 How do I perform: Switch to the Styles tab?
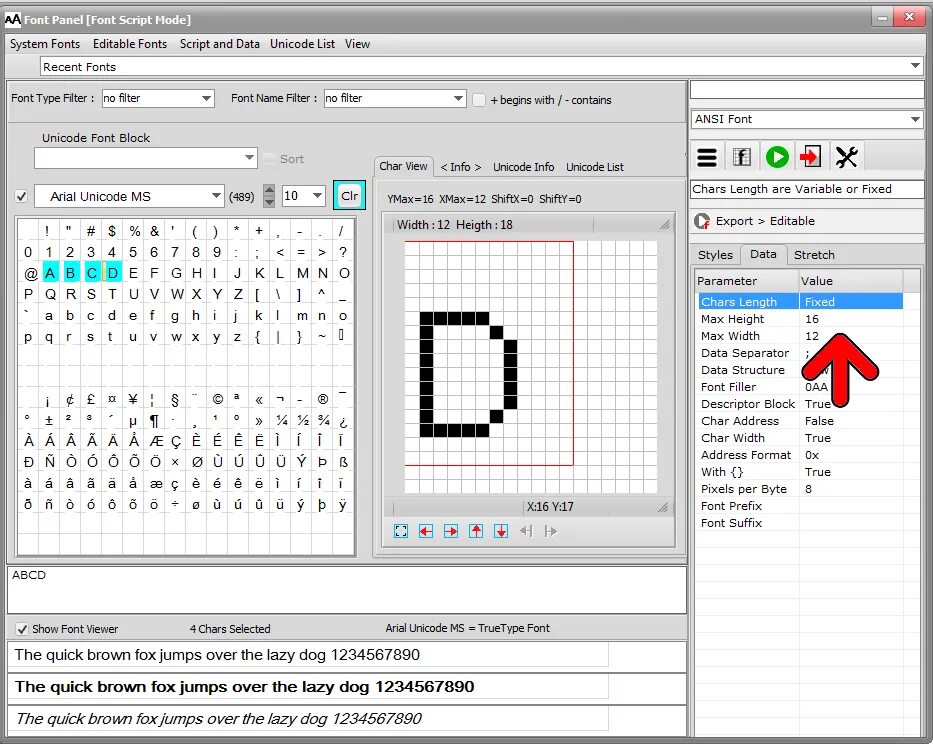coord(715,255)
